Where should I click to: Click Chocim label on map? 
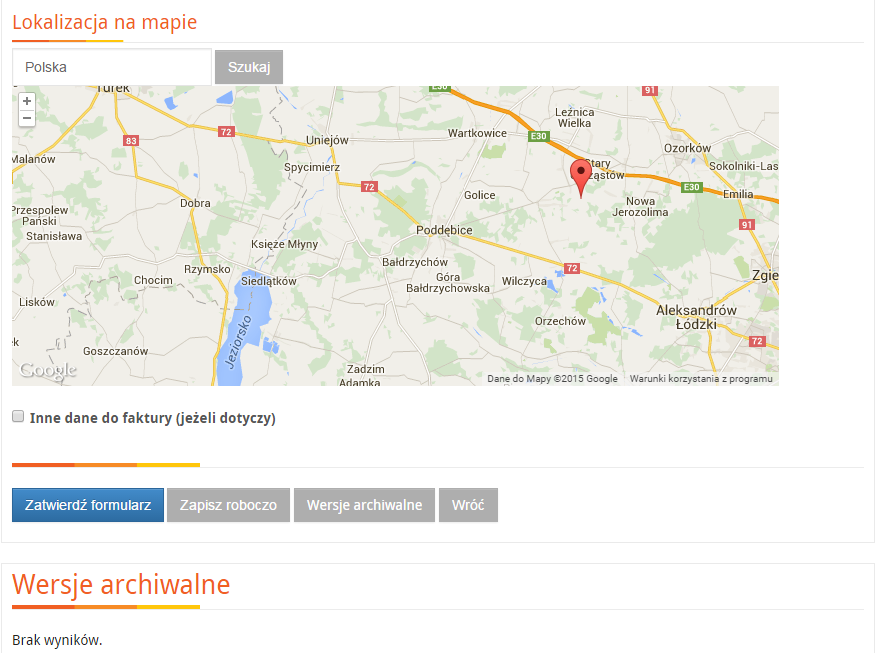[153, 280]
